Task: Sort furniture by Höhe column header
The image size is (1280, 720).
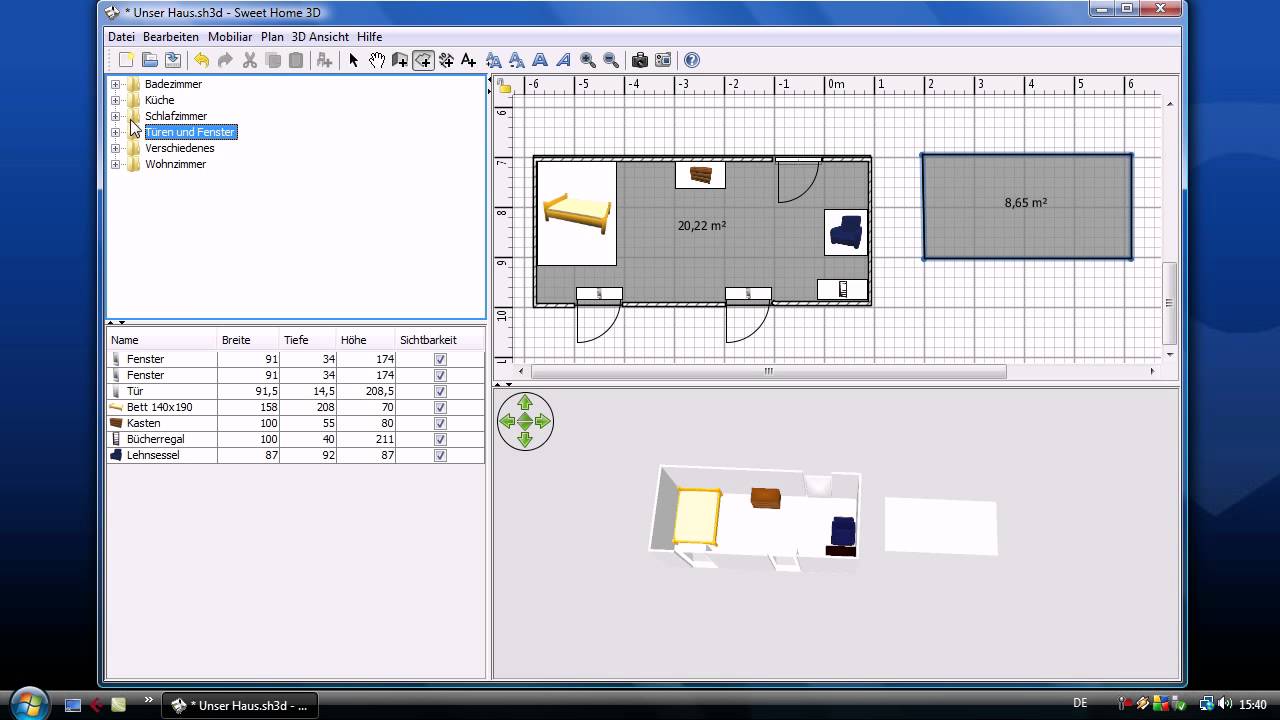Action: pyautogui.click(x=366, y=340)
